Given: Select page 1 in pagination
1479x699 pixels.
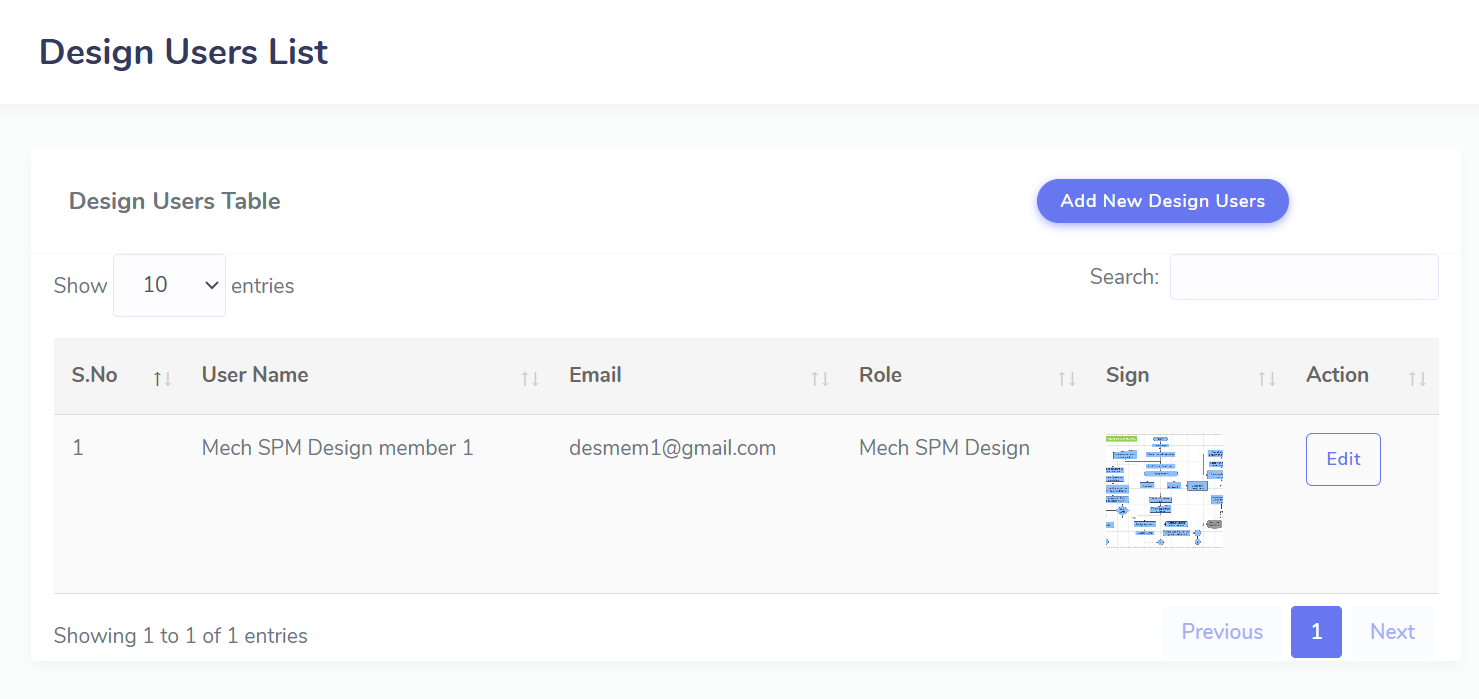Looking at the screenshot, I should tap(1316, 632).
